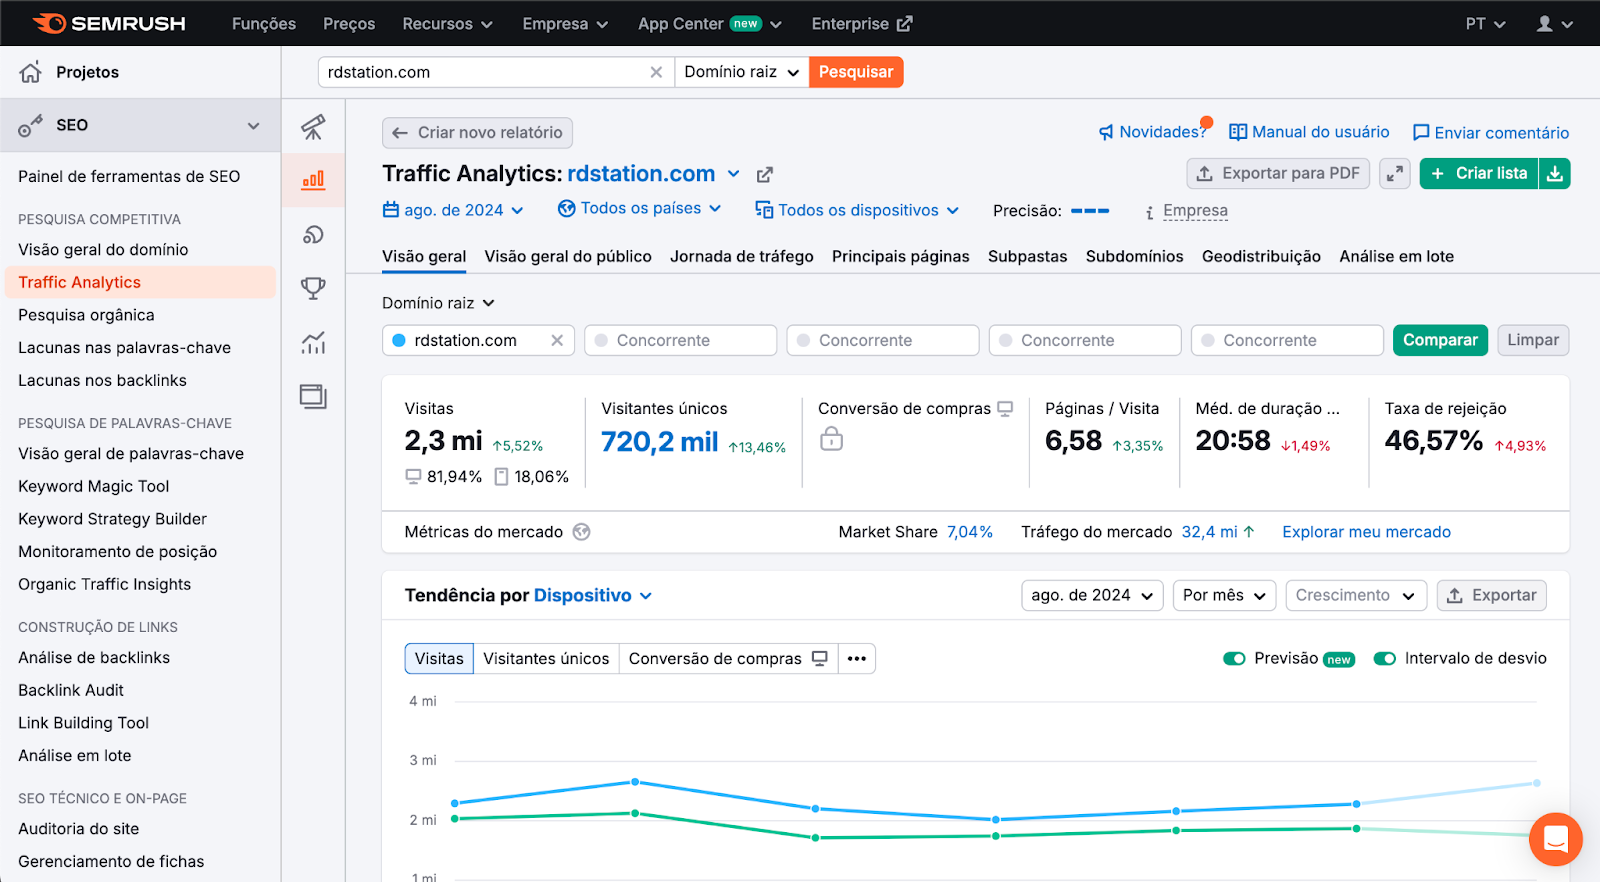Open the orange chat support bubble
Viewport: 1600px width, 882px height.
(x=1555, y=839)
